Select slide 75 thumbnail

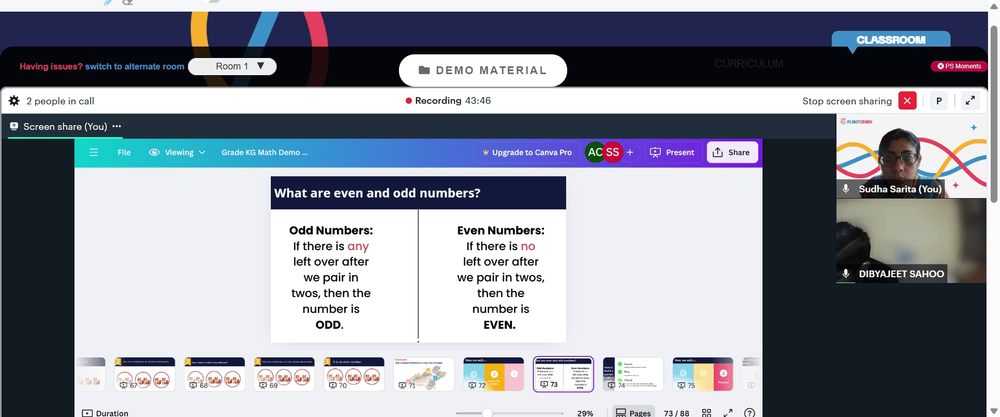pyautogui.click(x=703, y=374)
